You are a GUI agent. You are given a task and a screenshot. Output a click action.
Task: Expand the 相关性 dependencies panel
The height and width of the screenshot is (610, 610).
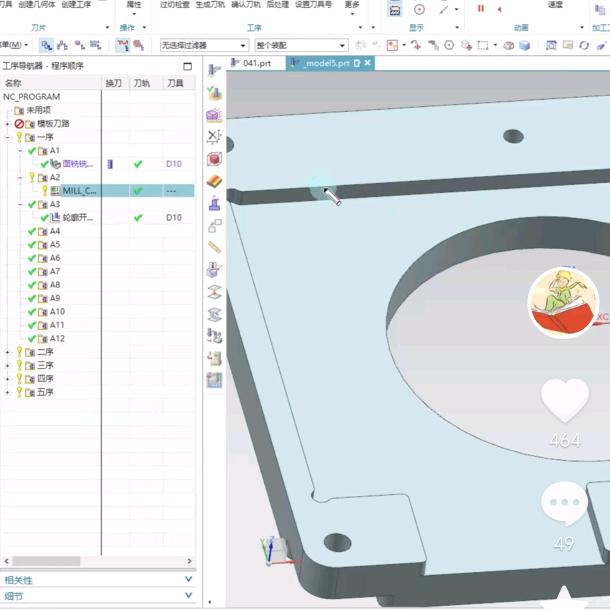[x=188, y=580]
